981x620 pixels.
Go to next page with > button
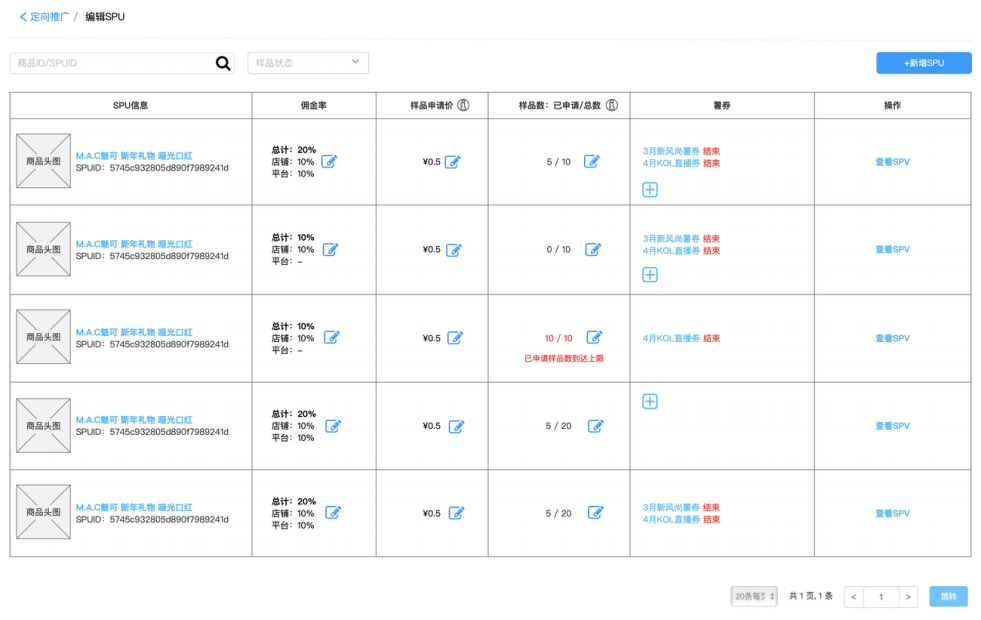click(x=908, y=597)
